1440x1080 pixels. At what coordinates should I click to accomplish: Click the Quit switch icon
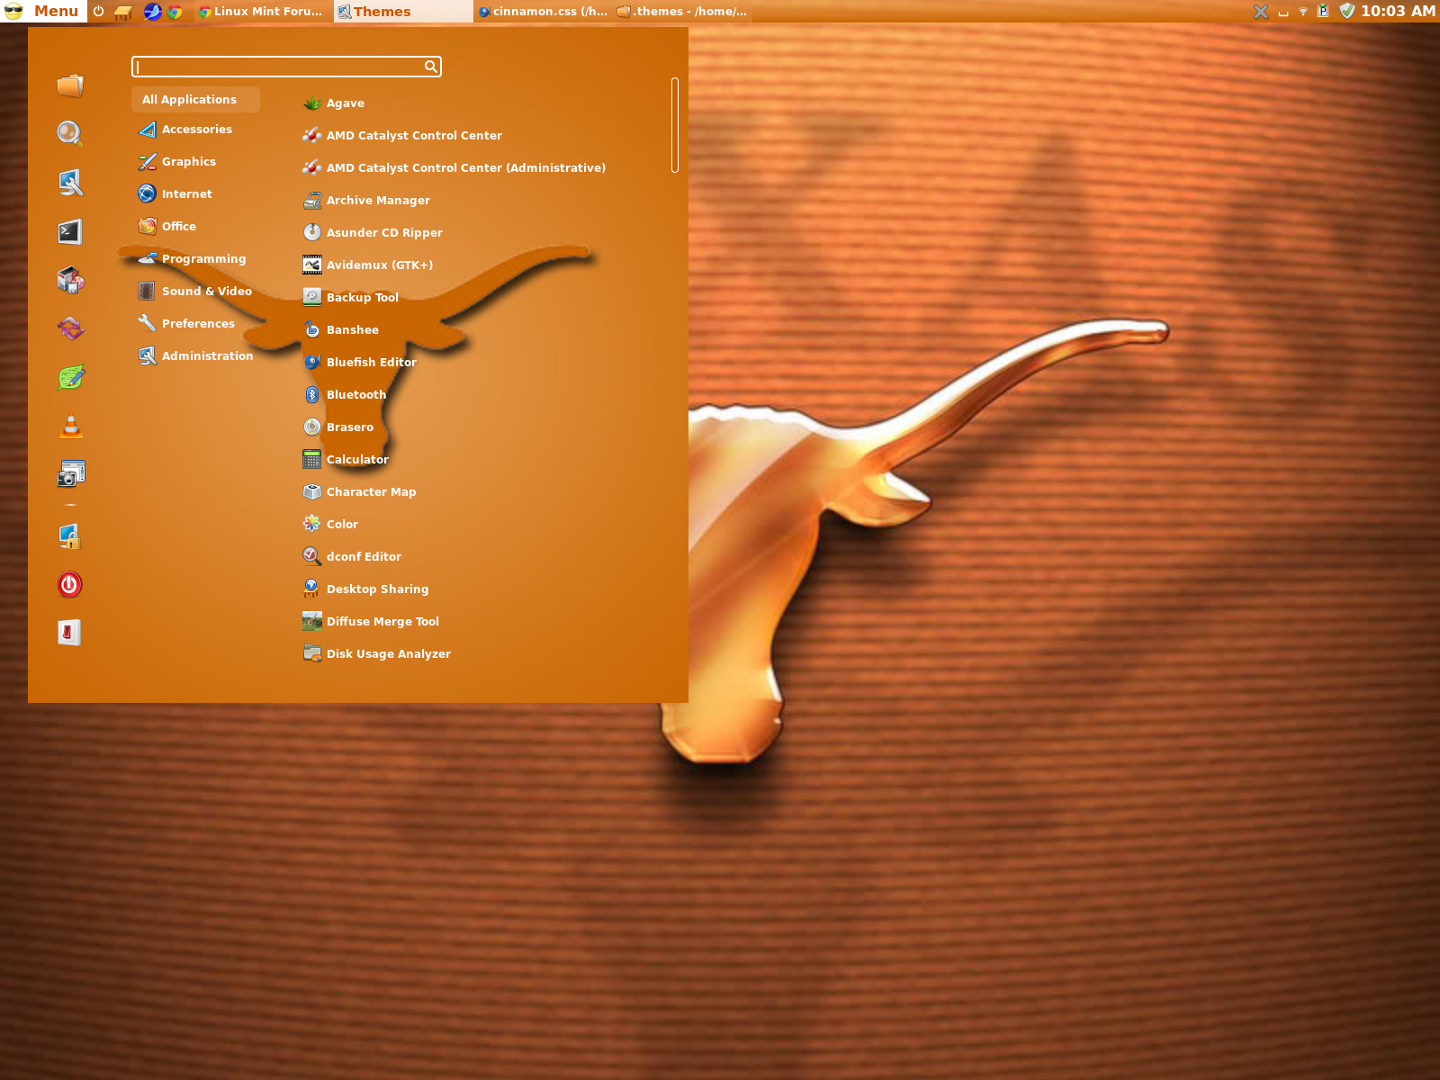click(70, 632)
